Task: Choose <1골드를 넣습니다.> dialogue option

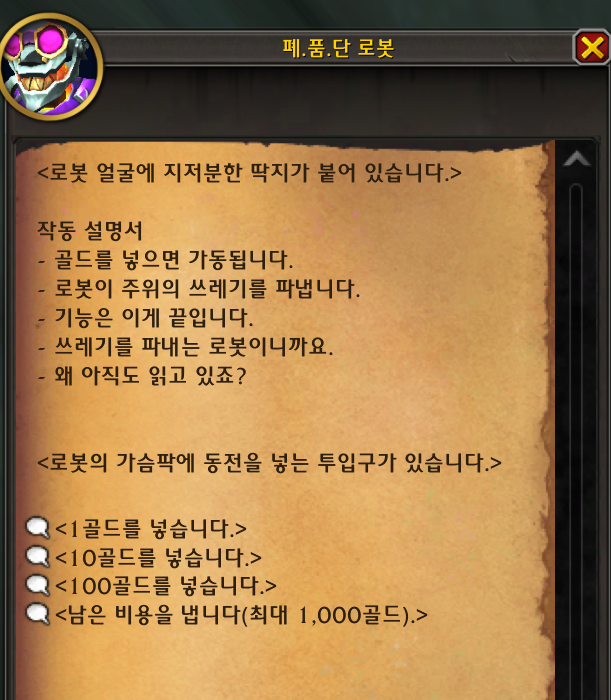Action: (x=150, y=529)
